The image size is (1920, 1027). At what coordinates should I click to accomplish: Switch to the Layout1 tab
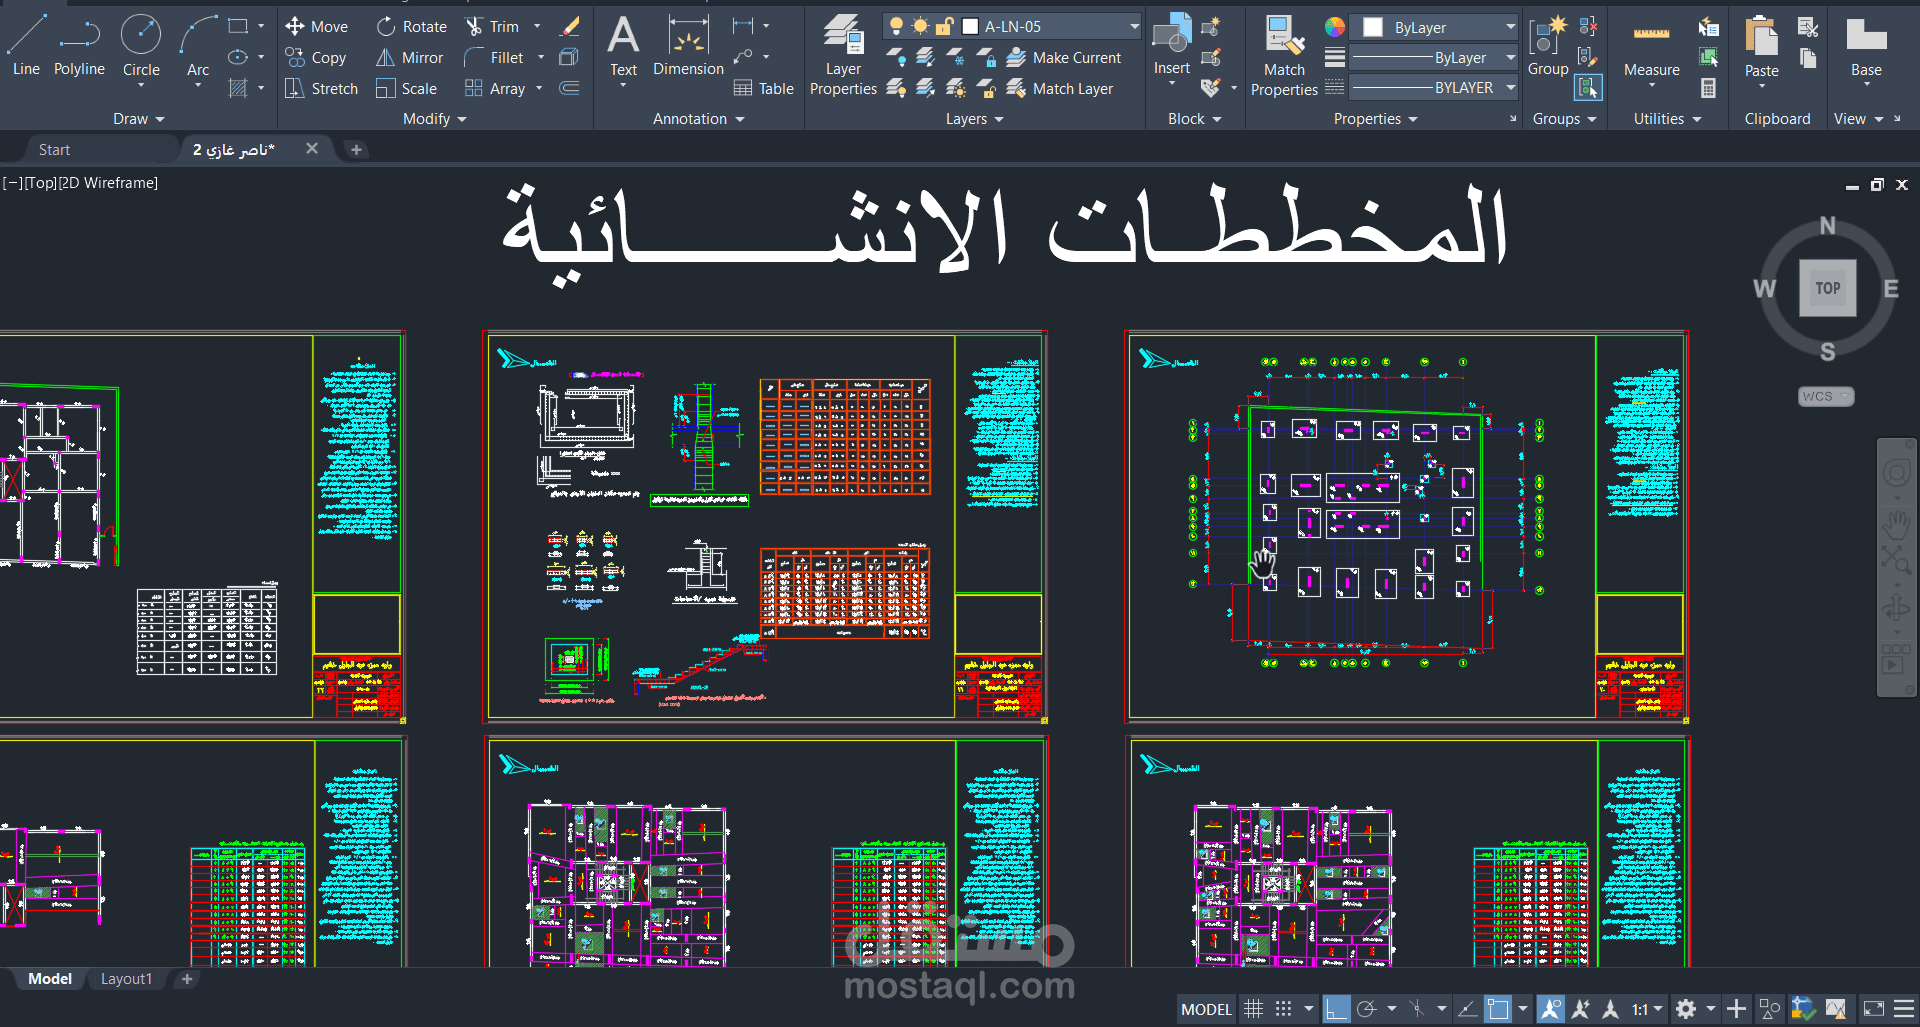point(126,978)
